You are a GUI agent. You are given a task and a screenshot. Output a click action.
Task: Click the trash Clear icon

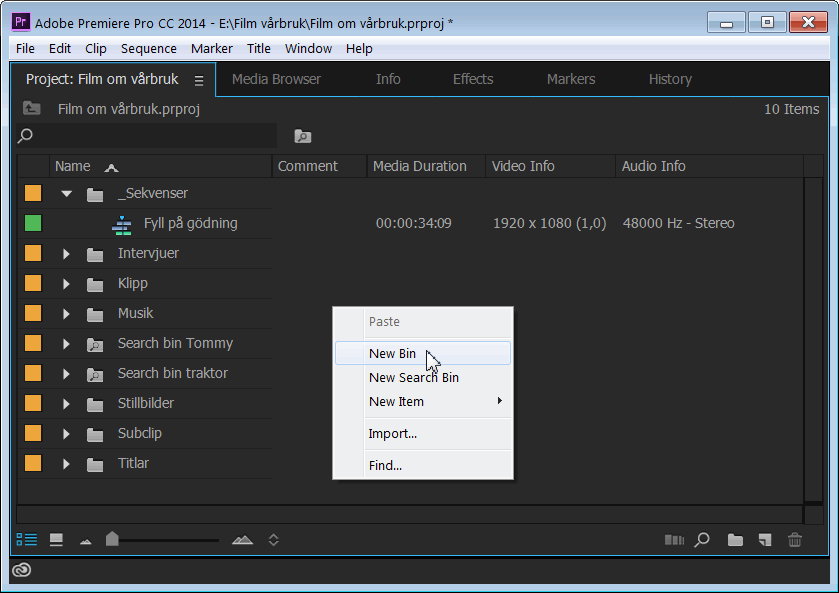pos(795,540)
